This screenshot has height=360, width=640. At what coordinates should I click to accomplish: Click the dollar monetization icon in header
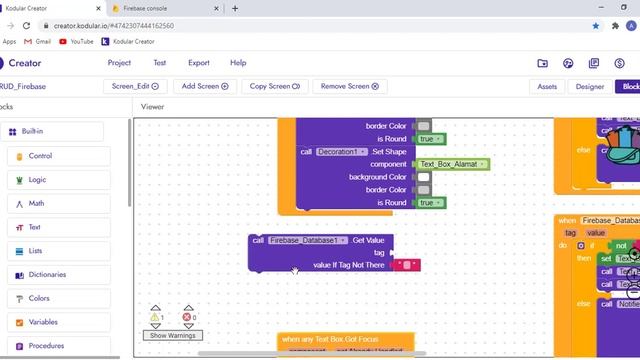coord(619,63)
